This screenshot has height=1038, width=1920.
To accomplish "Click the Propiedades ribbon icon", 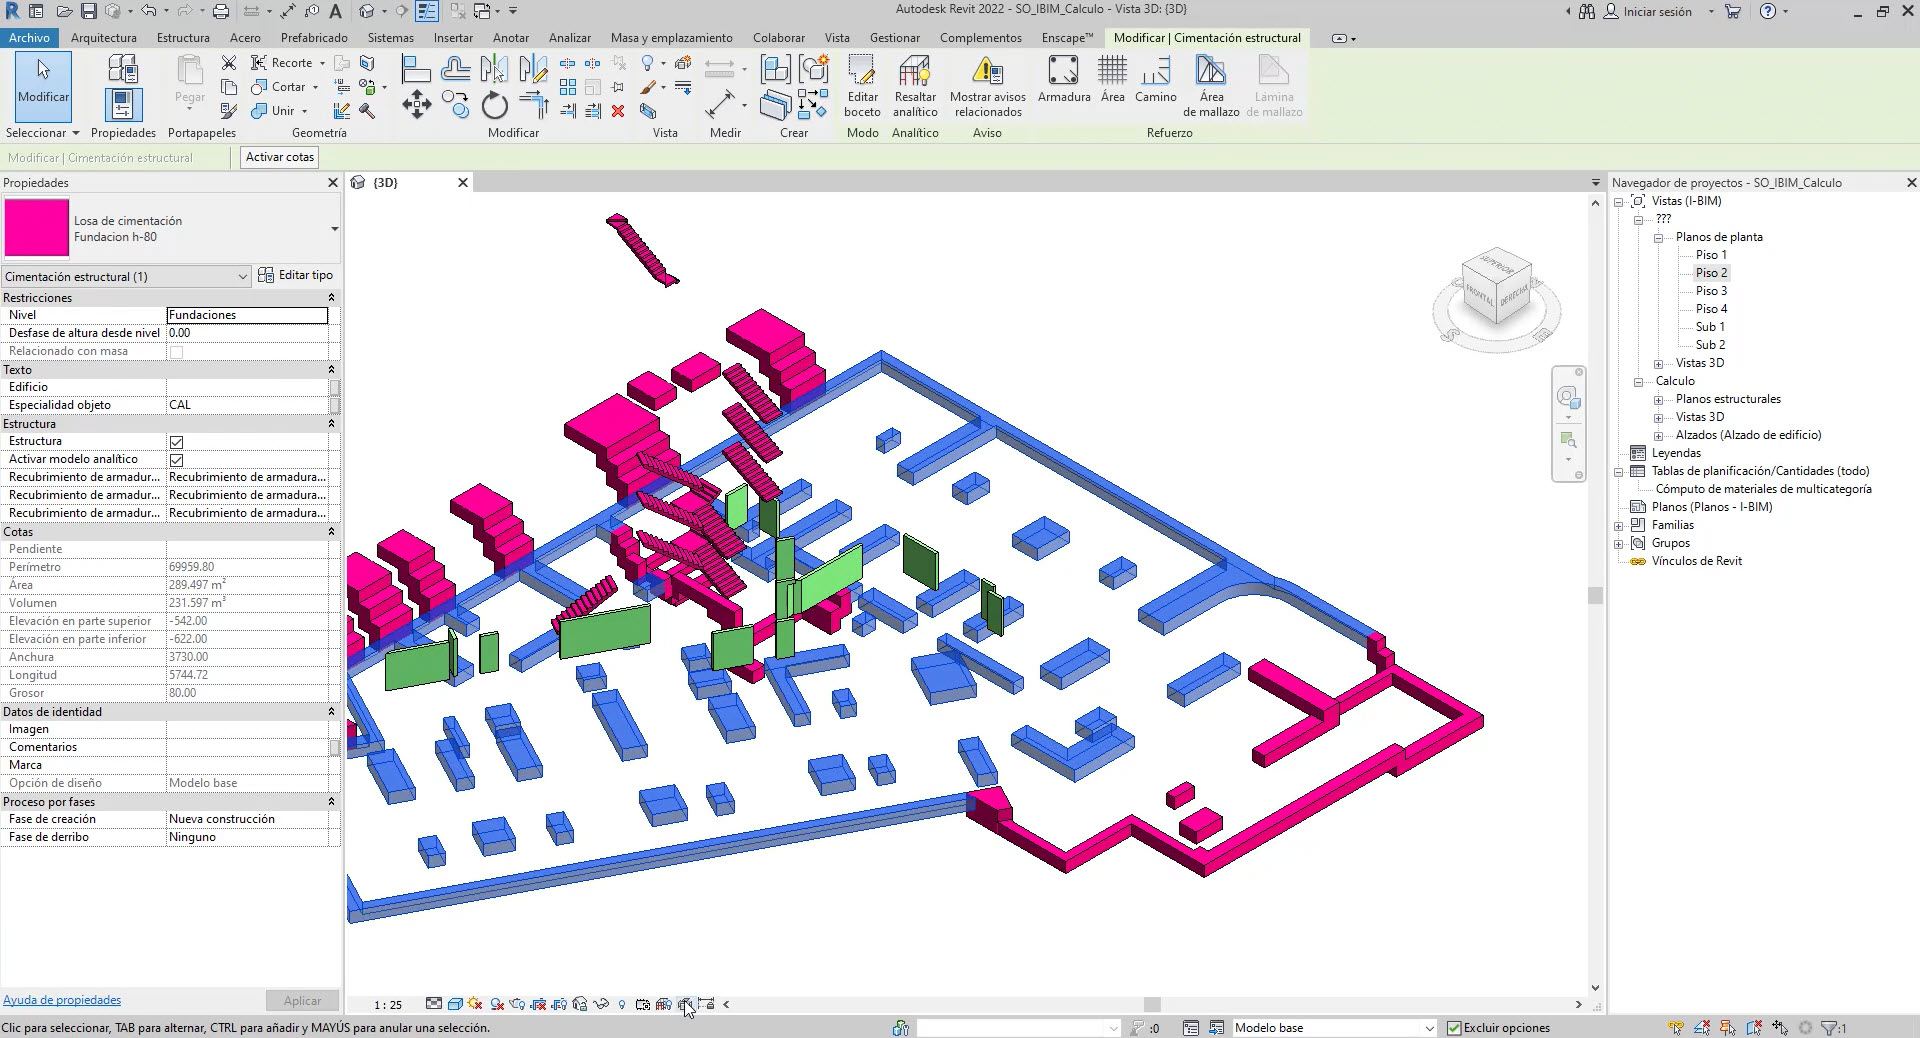I will click(123, 104).
